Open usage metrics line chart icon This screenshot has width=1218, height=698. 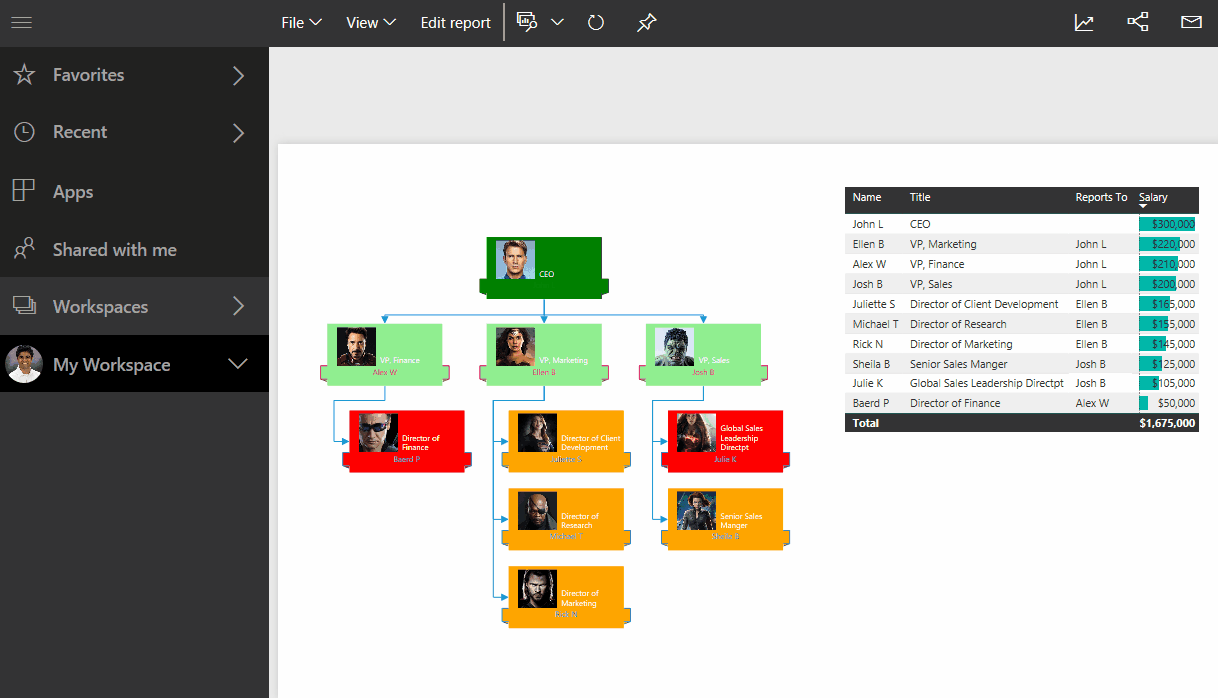point(1084,22)
